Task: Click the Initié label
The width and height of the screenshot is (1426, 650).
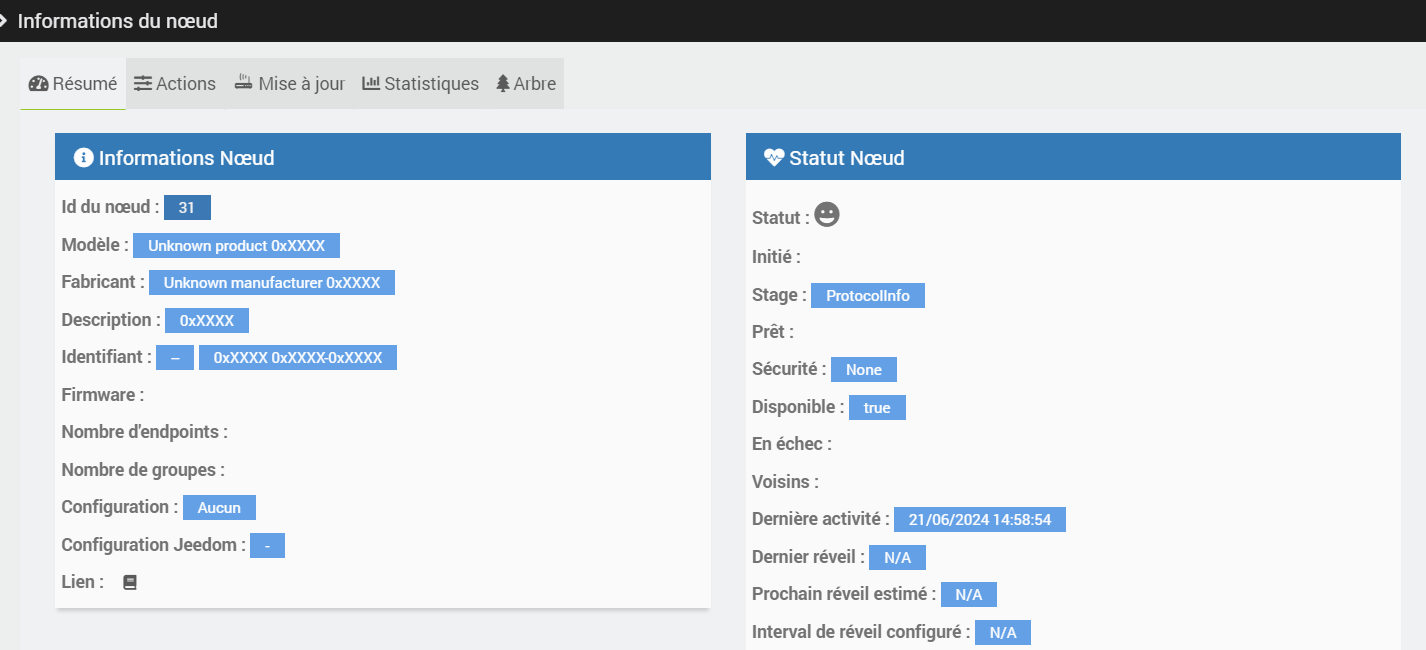Action: pyautogui.click(x=777, y=257)
